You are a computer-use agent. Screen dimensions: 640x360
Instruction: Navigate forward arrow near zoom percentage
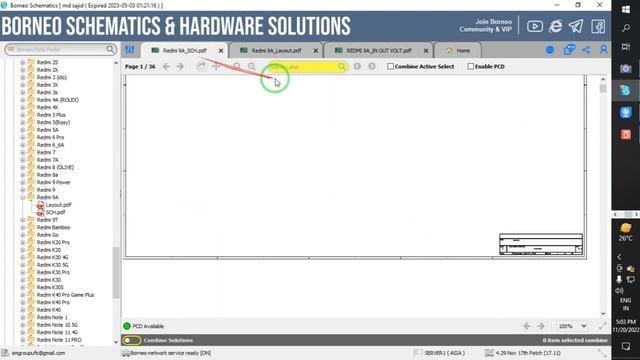(x=541, y=326)
